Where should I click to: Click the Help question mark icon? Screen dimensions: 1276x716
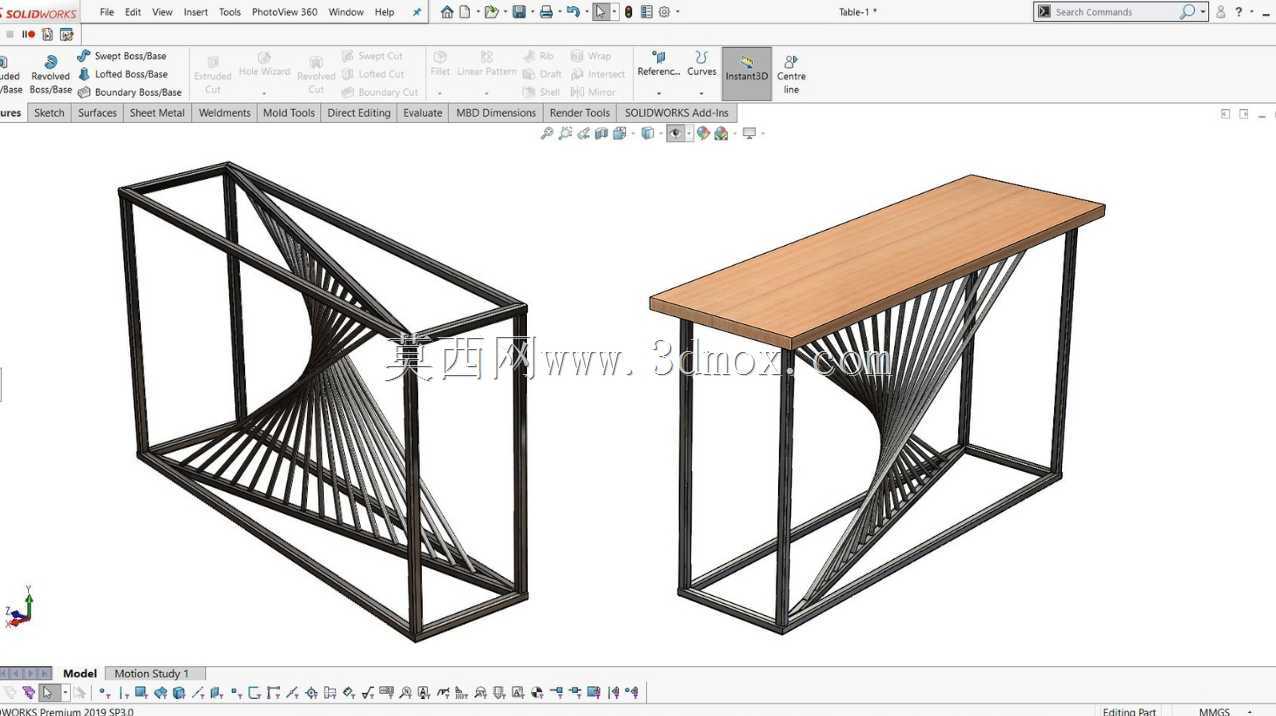tap(1239, 12)
